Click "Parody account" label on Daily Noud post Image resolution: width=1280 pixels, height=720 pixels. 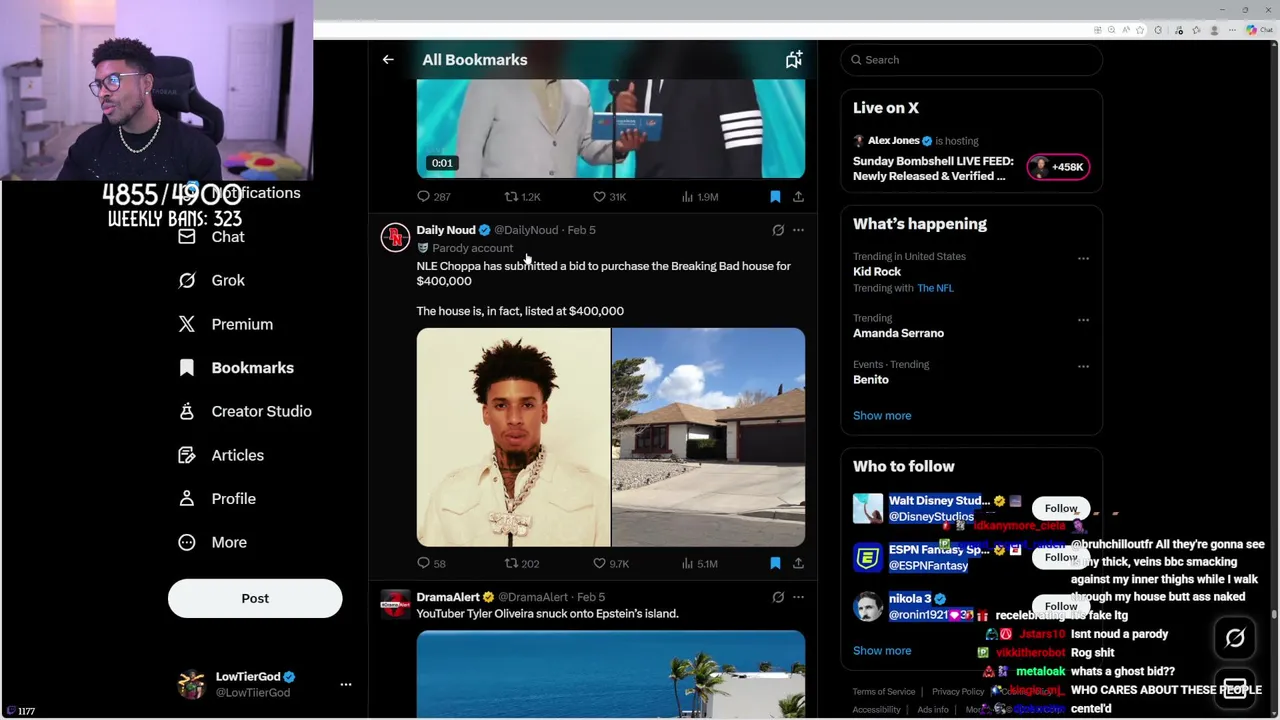472,248
